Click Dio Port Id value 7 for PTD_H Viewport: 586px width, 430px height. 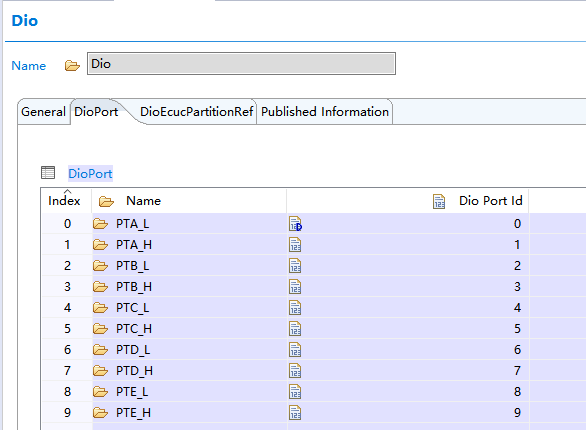pos(517,370)
